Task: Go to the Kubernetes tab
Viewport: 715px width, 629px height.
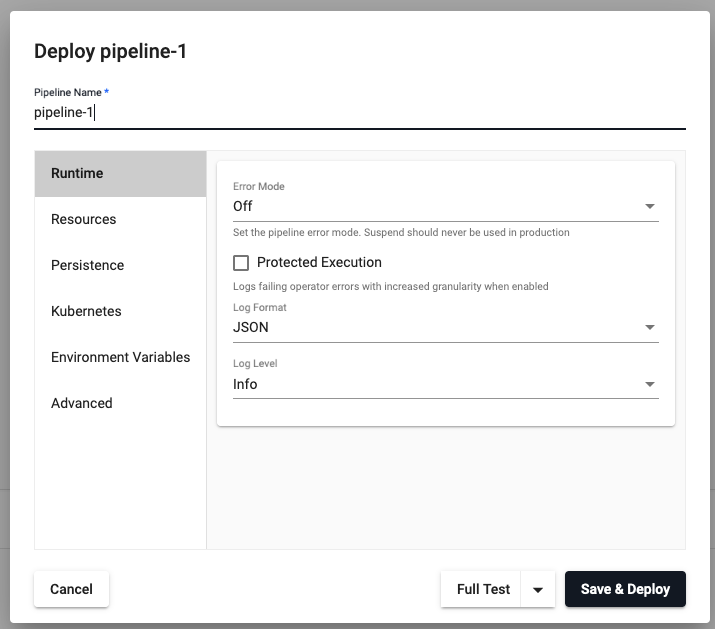Action: [x=120, y=311]
